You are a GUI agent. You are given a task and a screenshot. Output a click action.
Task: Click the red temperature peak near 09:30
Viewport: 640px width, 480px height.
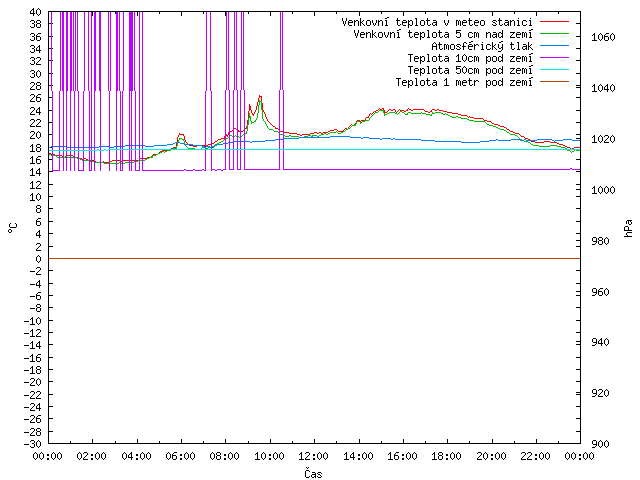click(x=260, y=97)
